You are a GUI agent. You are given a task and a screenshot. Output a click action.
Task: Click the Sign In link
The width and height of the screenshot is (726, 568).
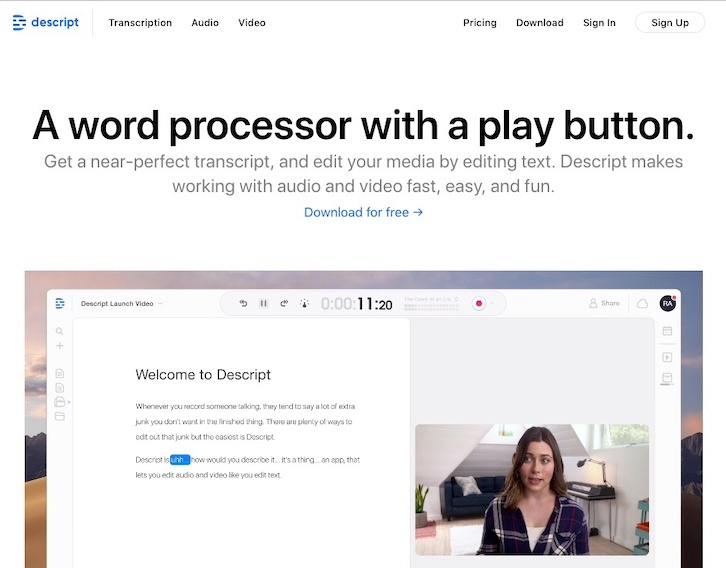[599, 23]
